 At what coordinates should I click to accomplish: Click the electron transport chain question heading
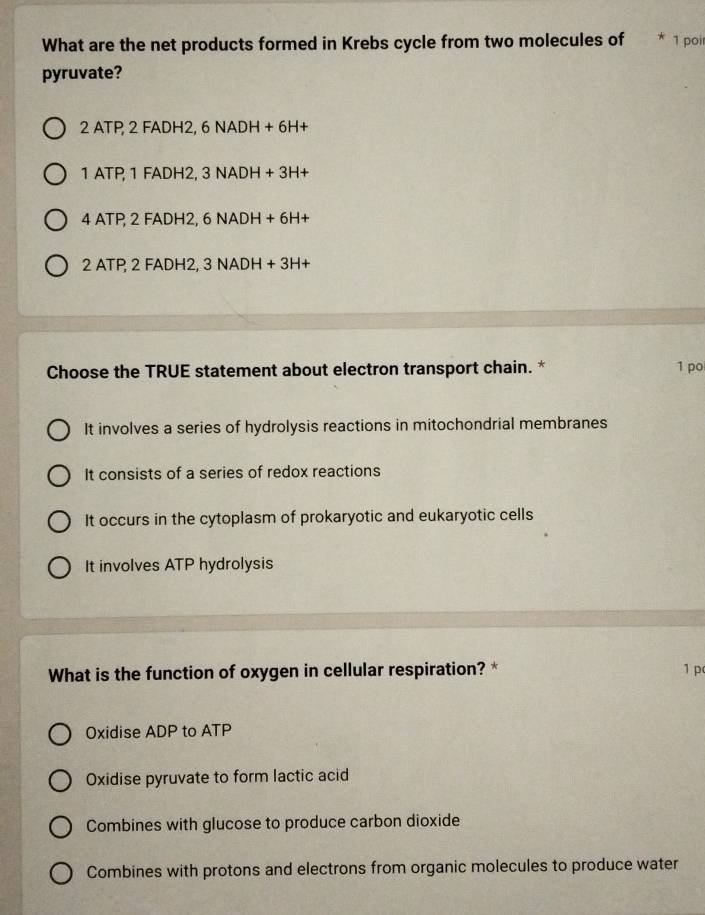click(x=289, y=370)
